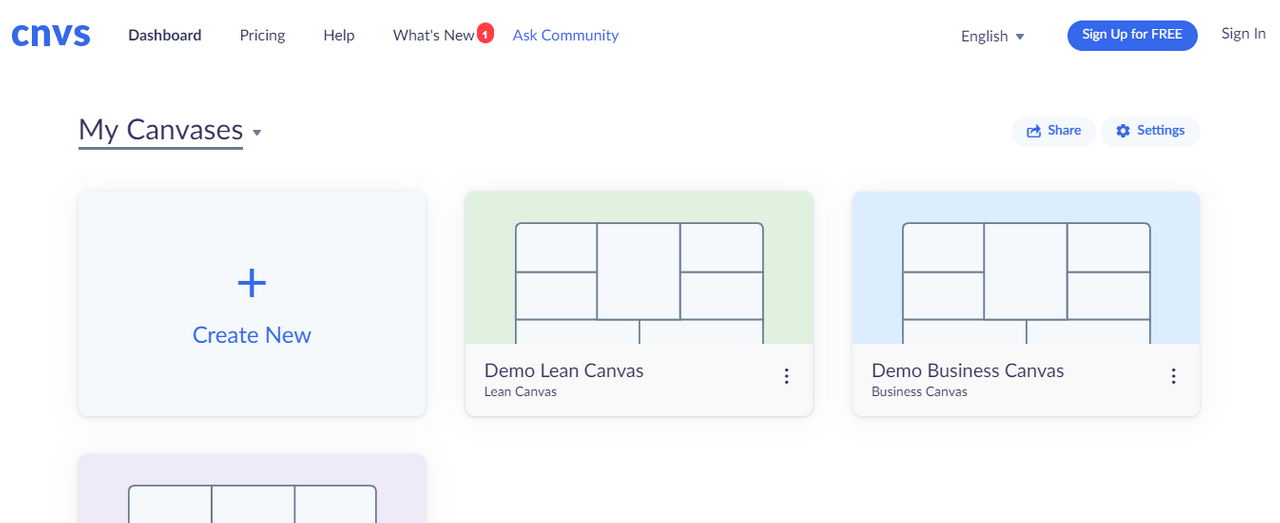The height and width of the screenshot is (523, 1280).
Task: Click the My Canvases heading
Action: coord(161,130)
